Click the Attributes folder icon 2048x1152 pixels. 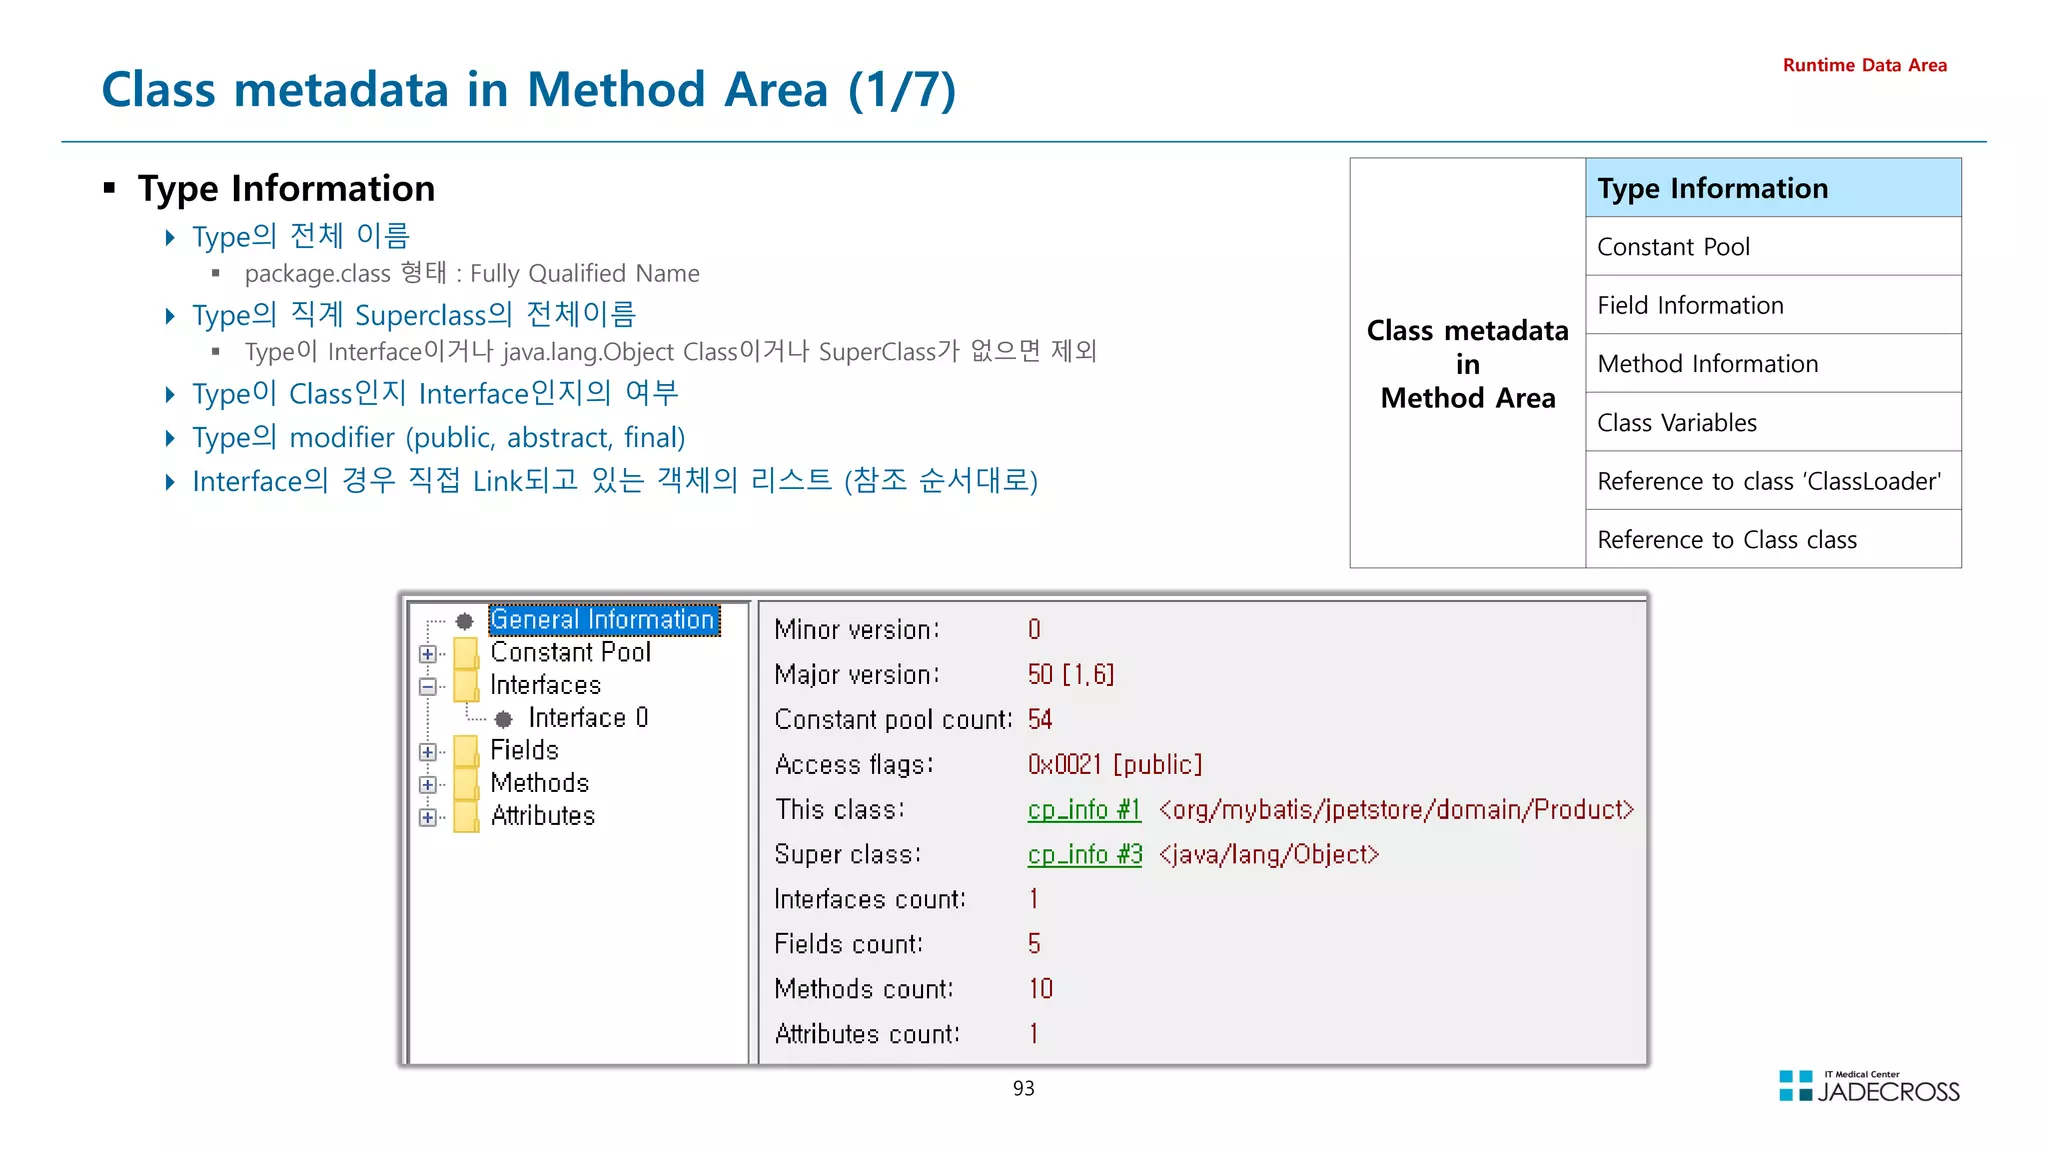coord(466,817)
